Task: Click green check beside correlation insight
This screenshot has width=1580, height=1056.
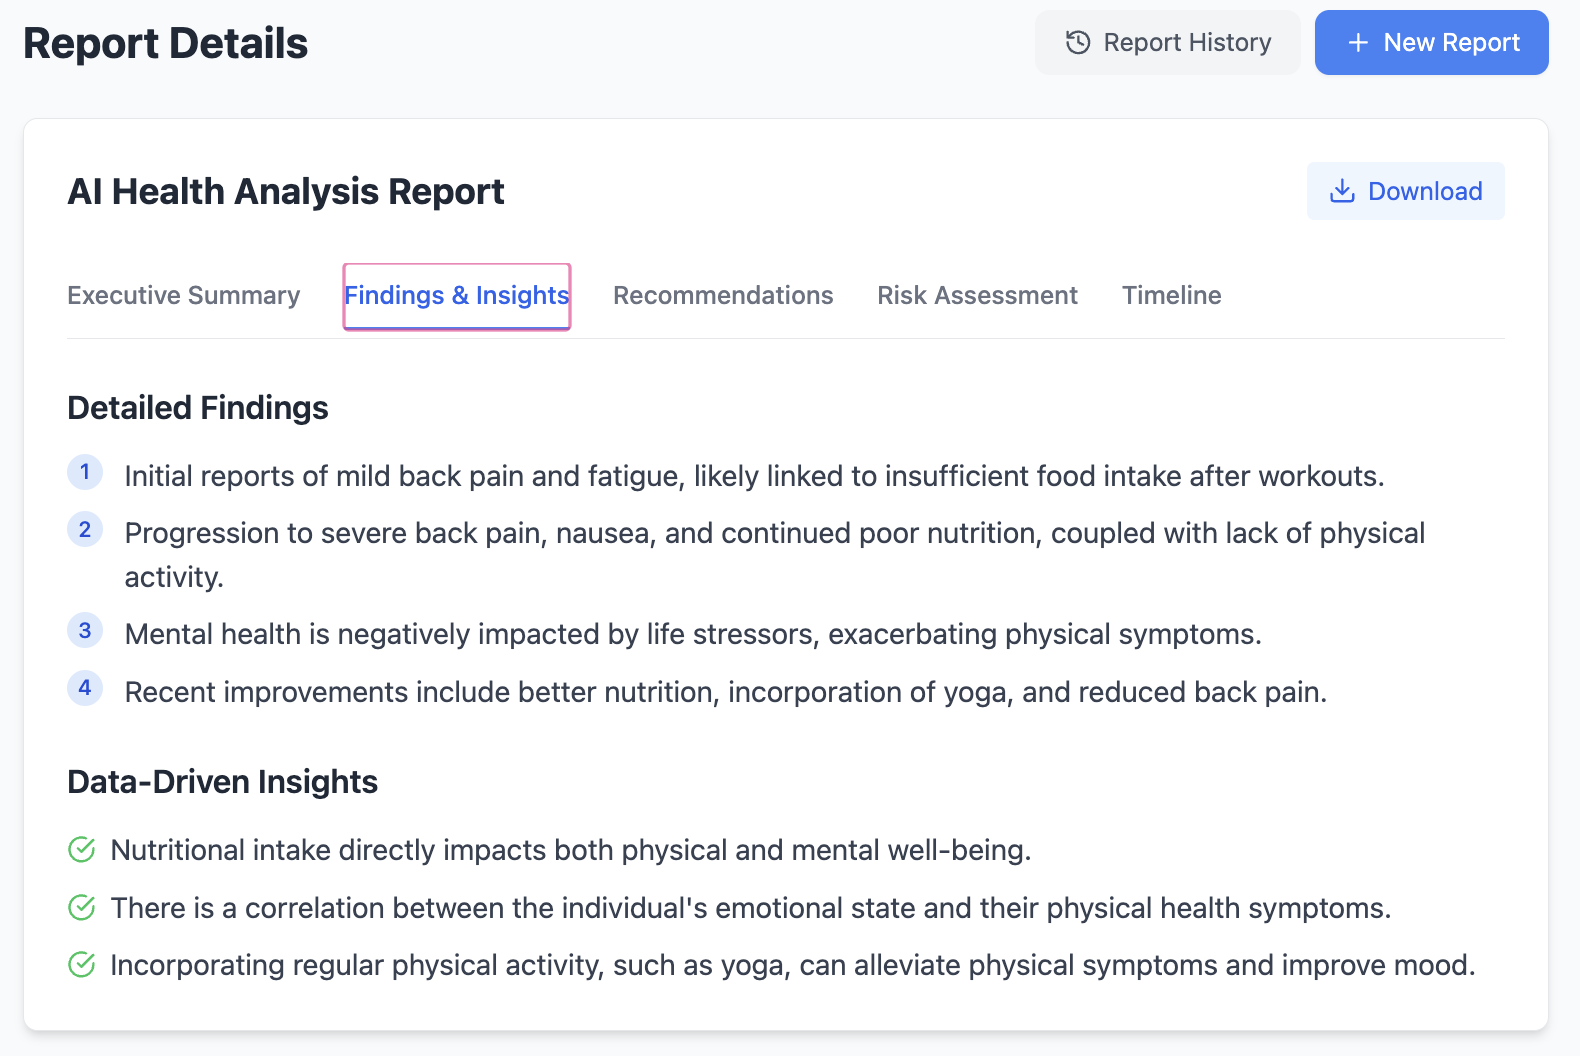Action: click(81, 908)
